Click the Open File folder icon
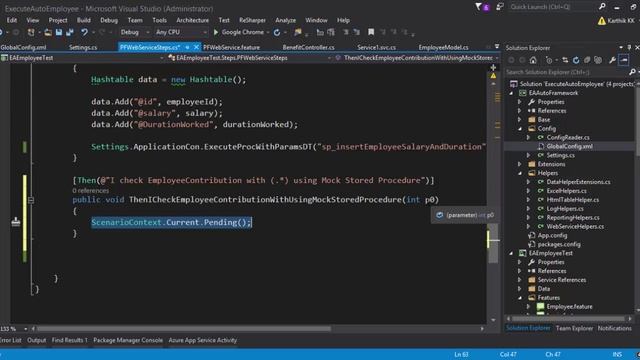 [48, 32]
